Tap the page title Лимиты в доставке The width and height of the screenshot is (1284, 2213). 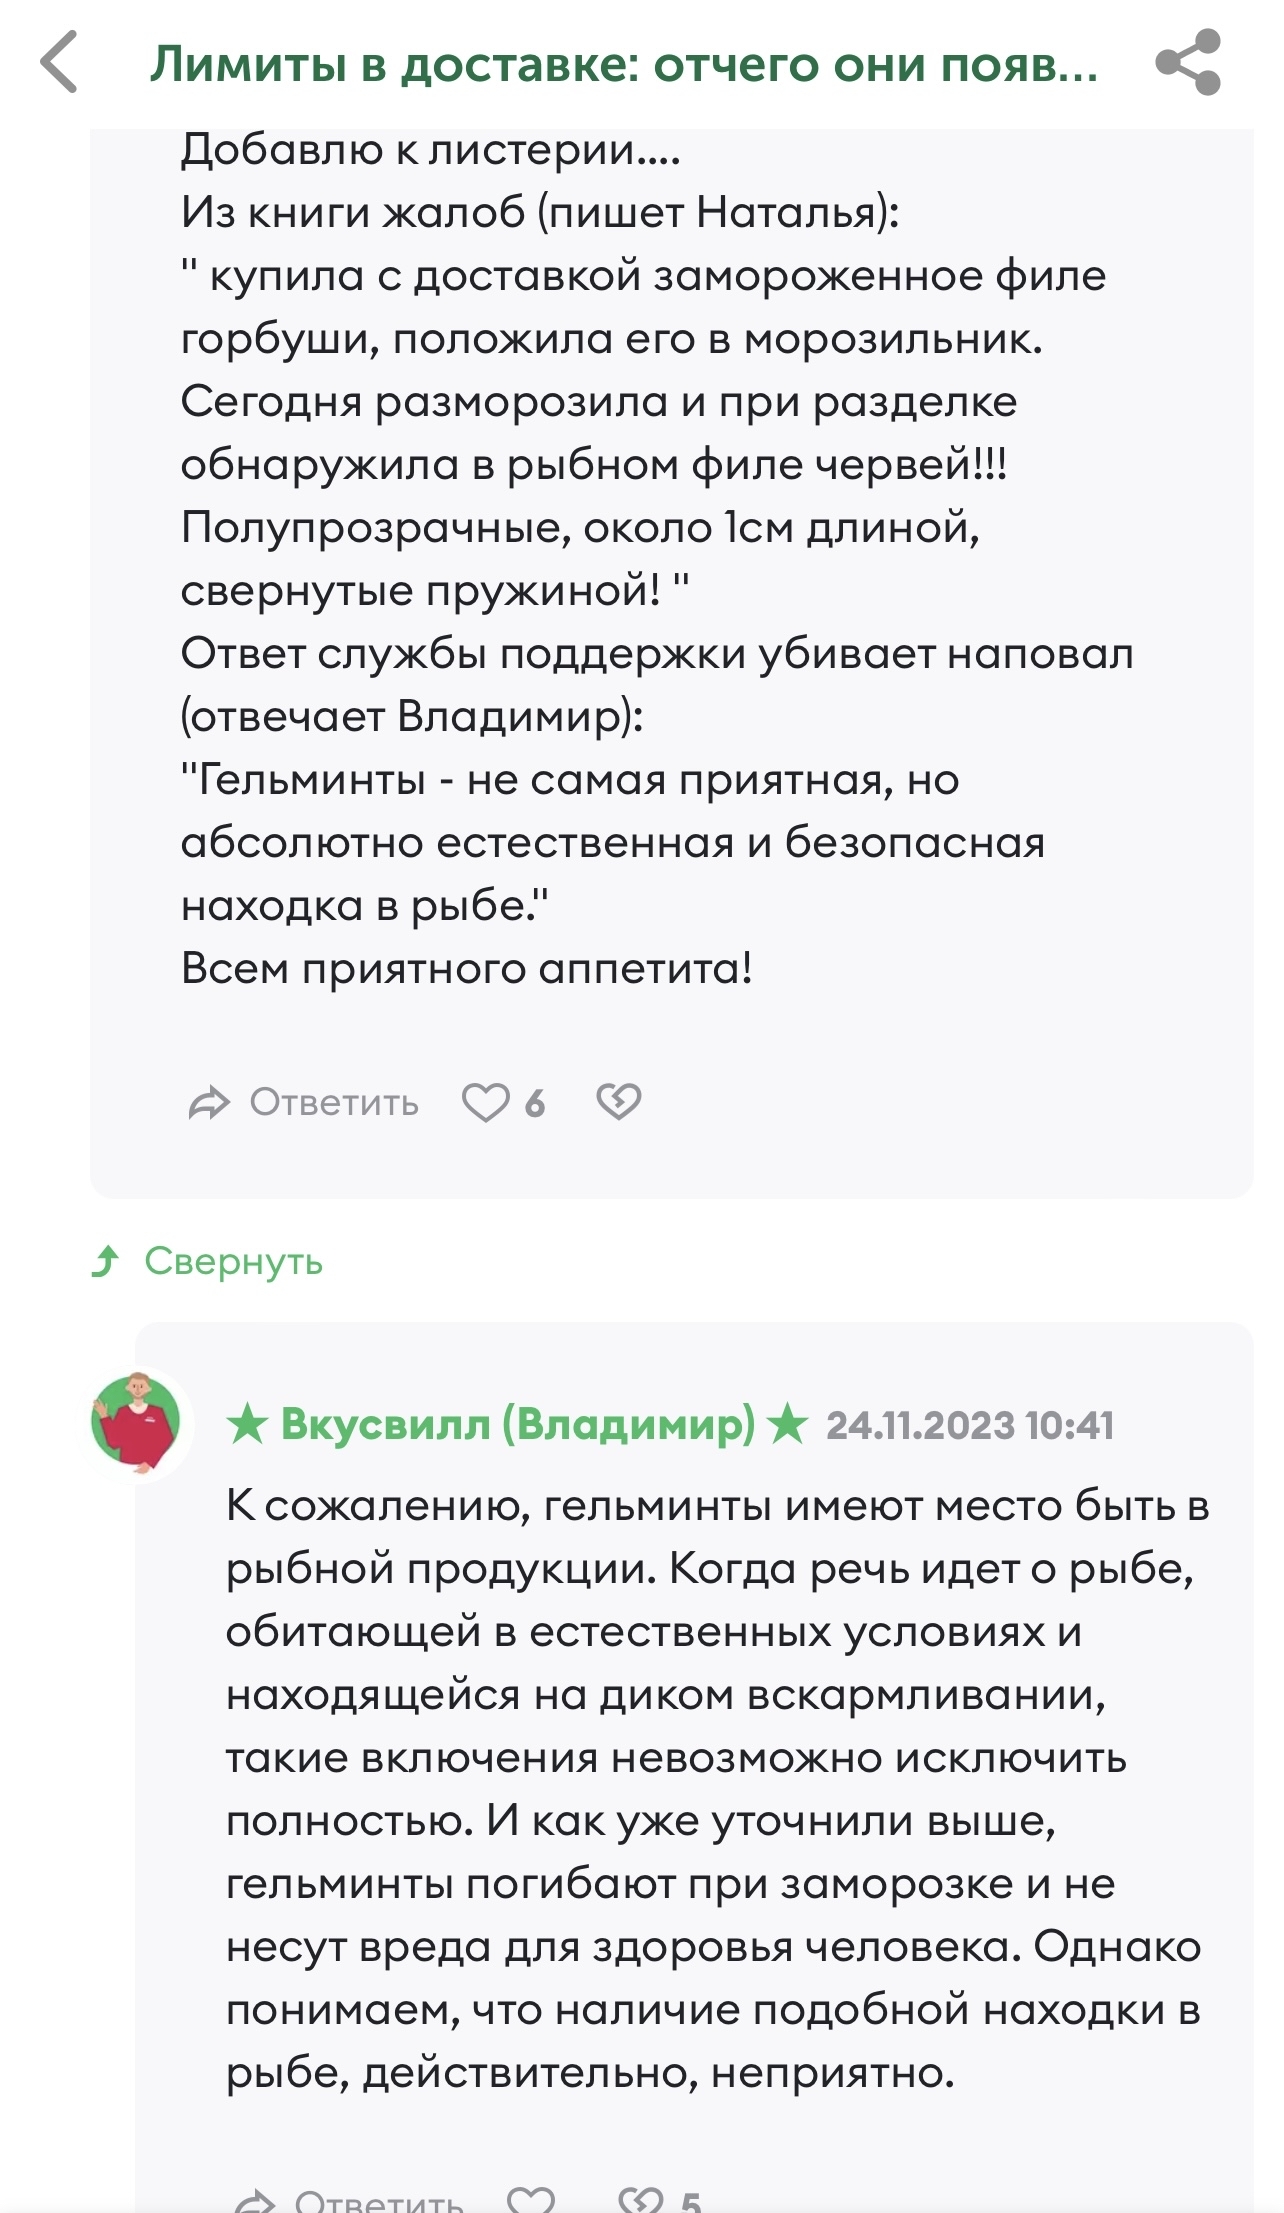pyautogui.click(x=624, y=64)
